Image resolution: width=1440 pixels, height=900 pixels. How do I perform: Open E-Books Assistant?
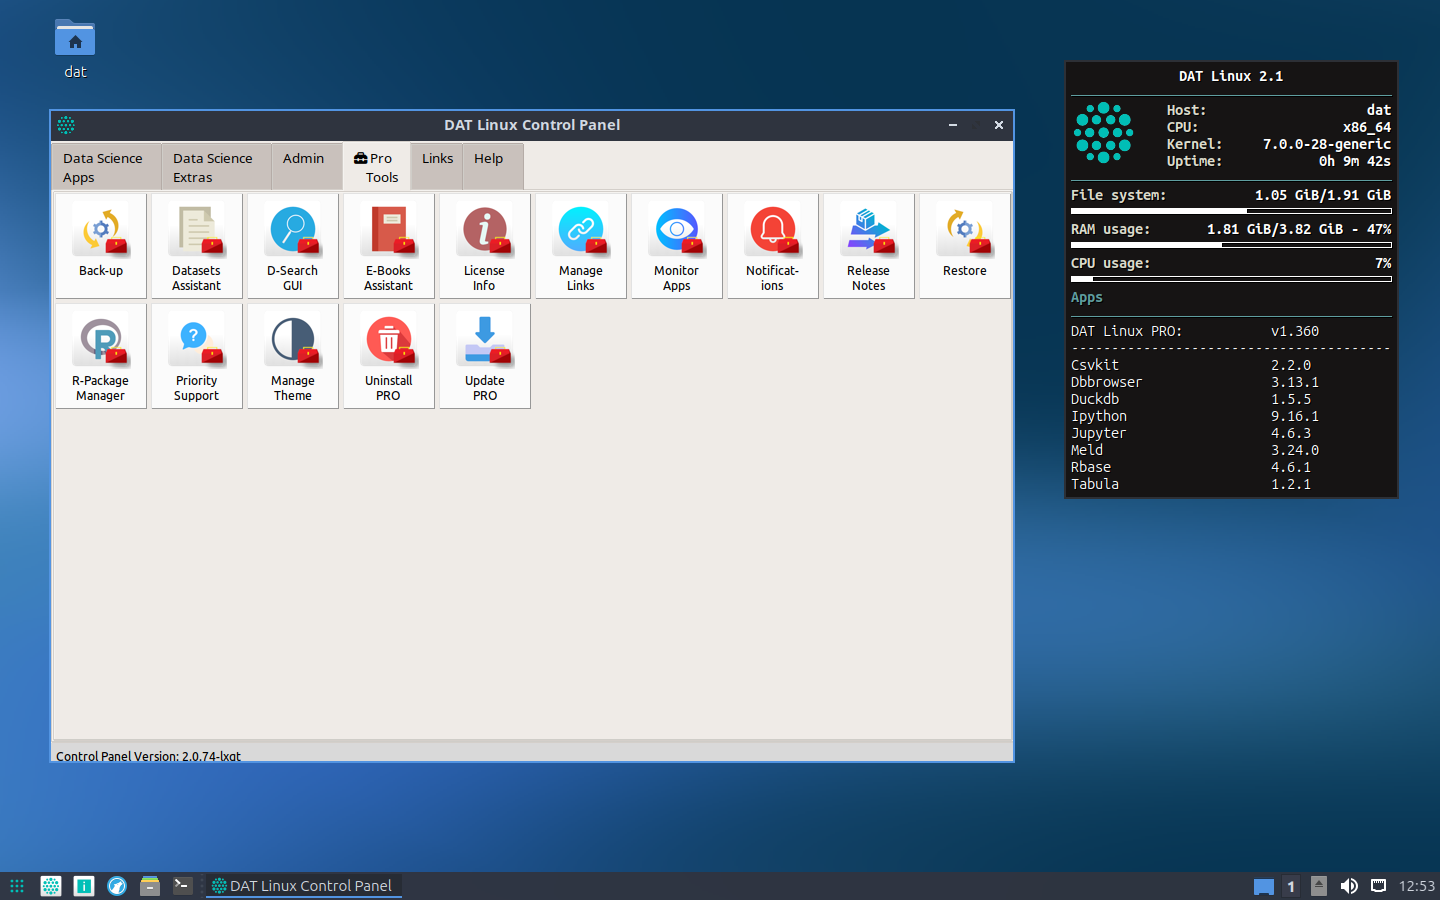(389, 246)
